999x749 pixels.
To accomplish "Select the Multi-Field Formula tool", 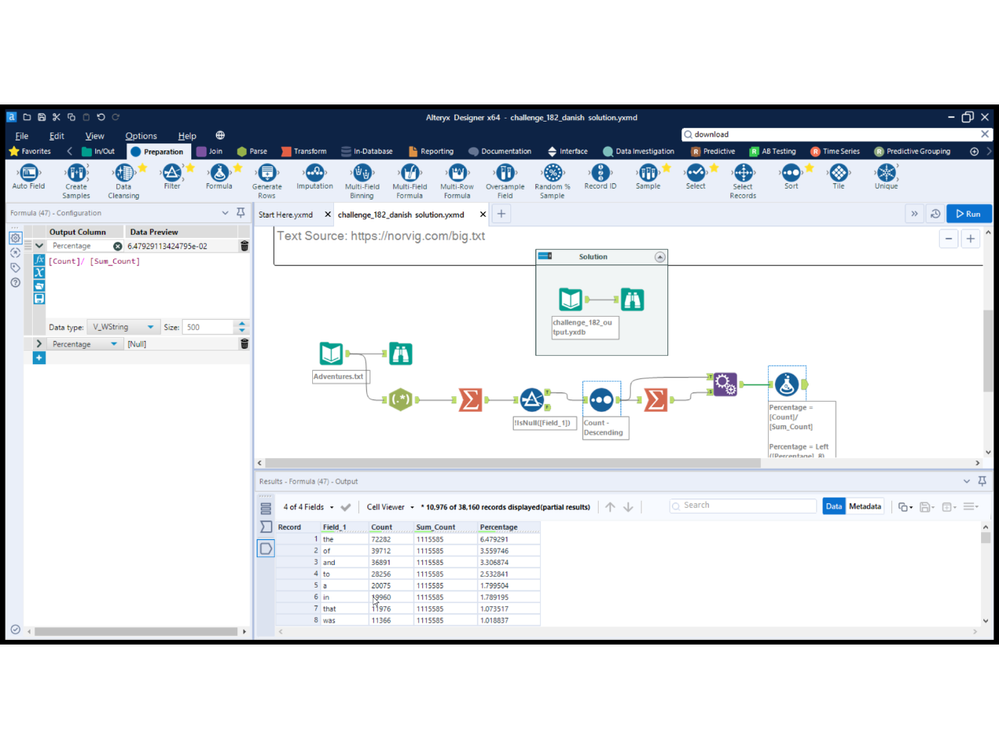I will (x=410, y=182).
